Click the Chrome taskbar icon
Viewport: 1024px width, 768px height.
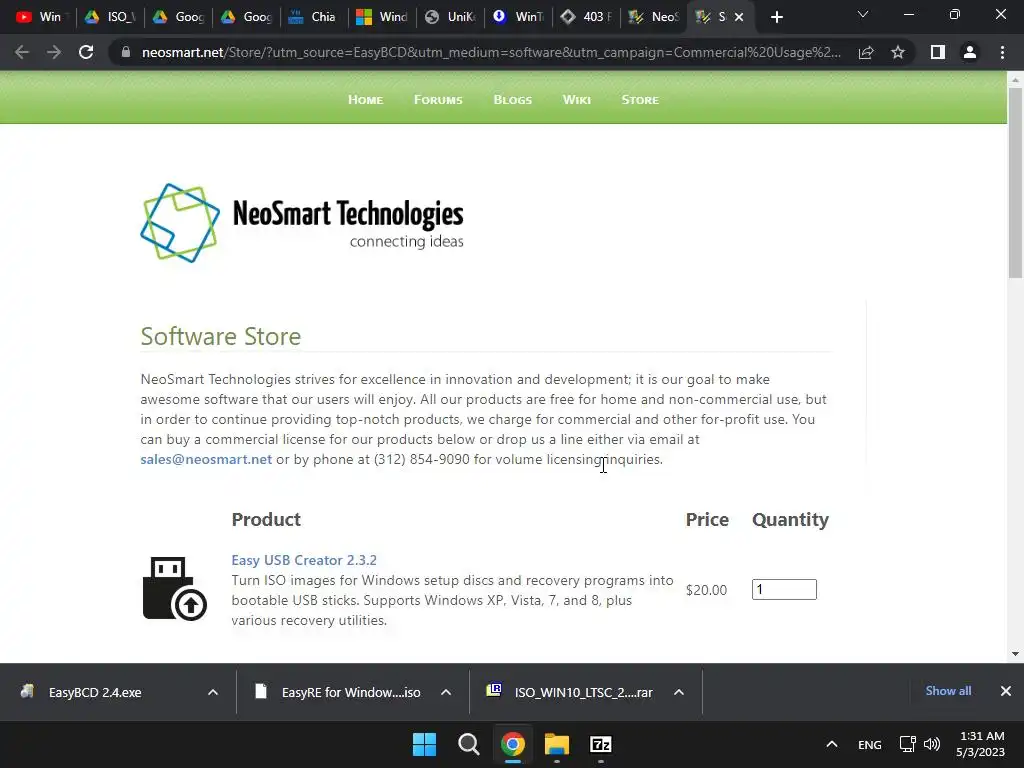(513, 744)
